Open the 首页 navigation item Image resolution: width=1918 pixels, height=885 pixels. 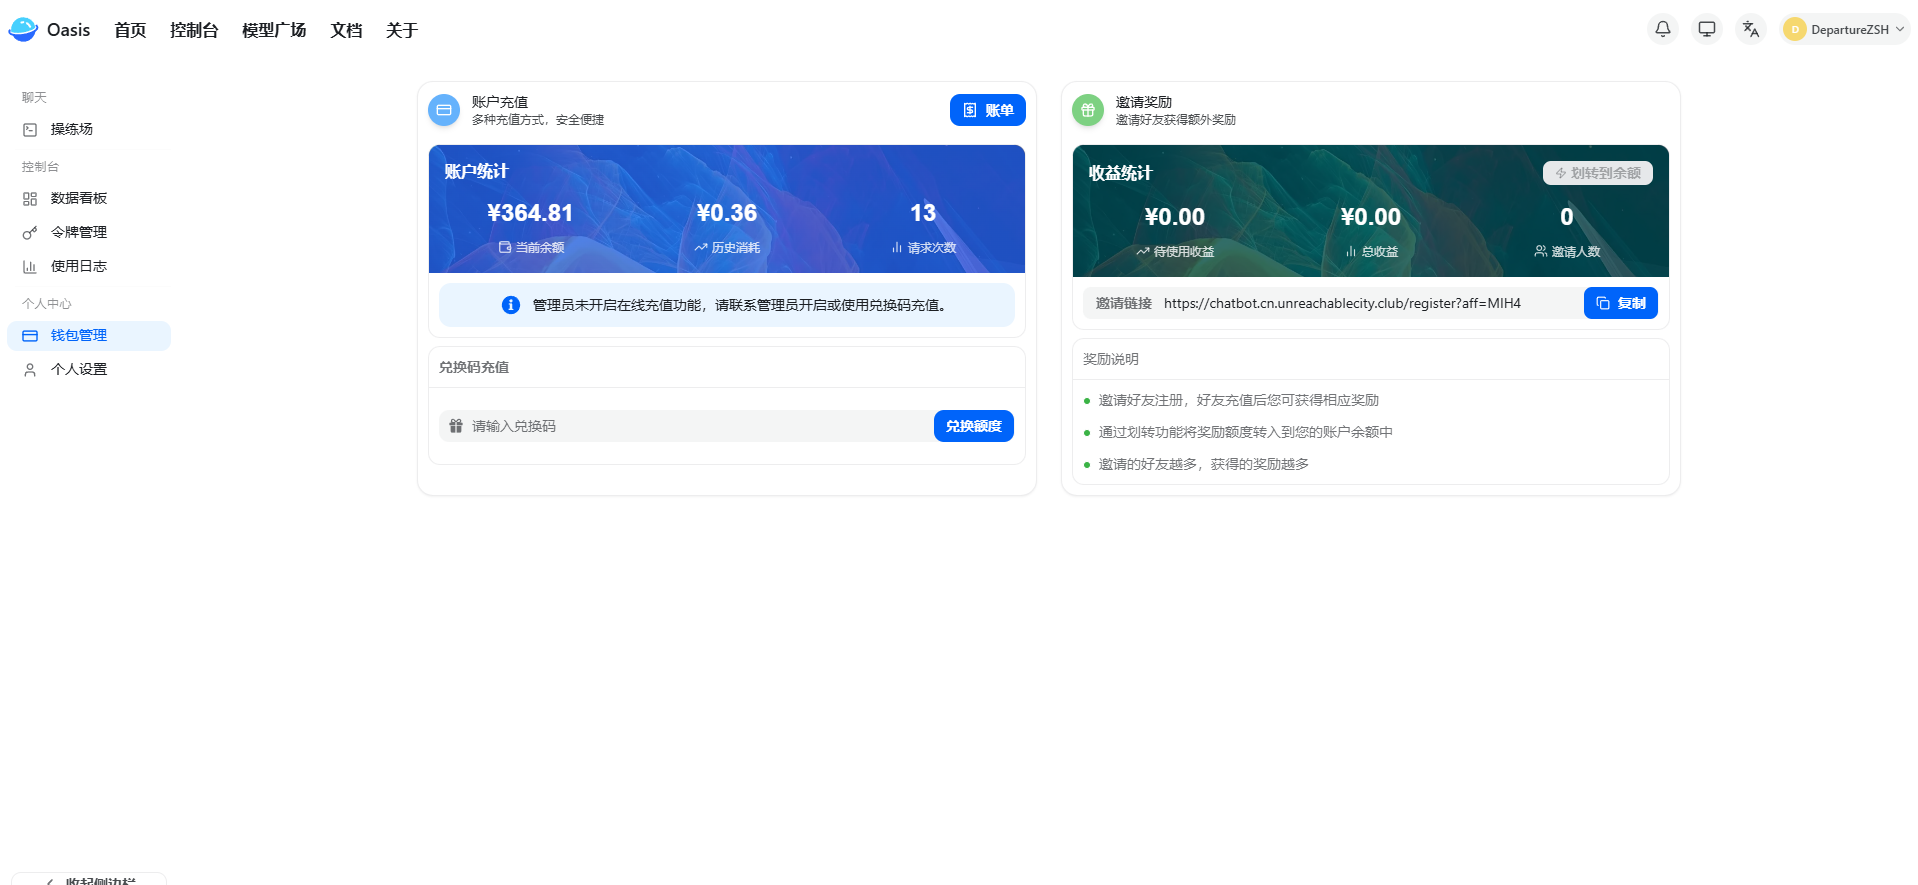coord(130,30)
